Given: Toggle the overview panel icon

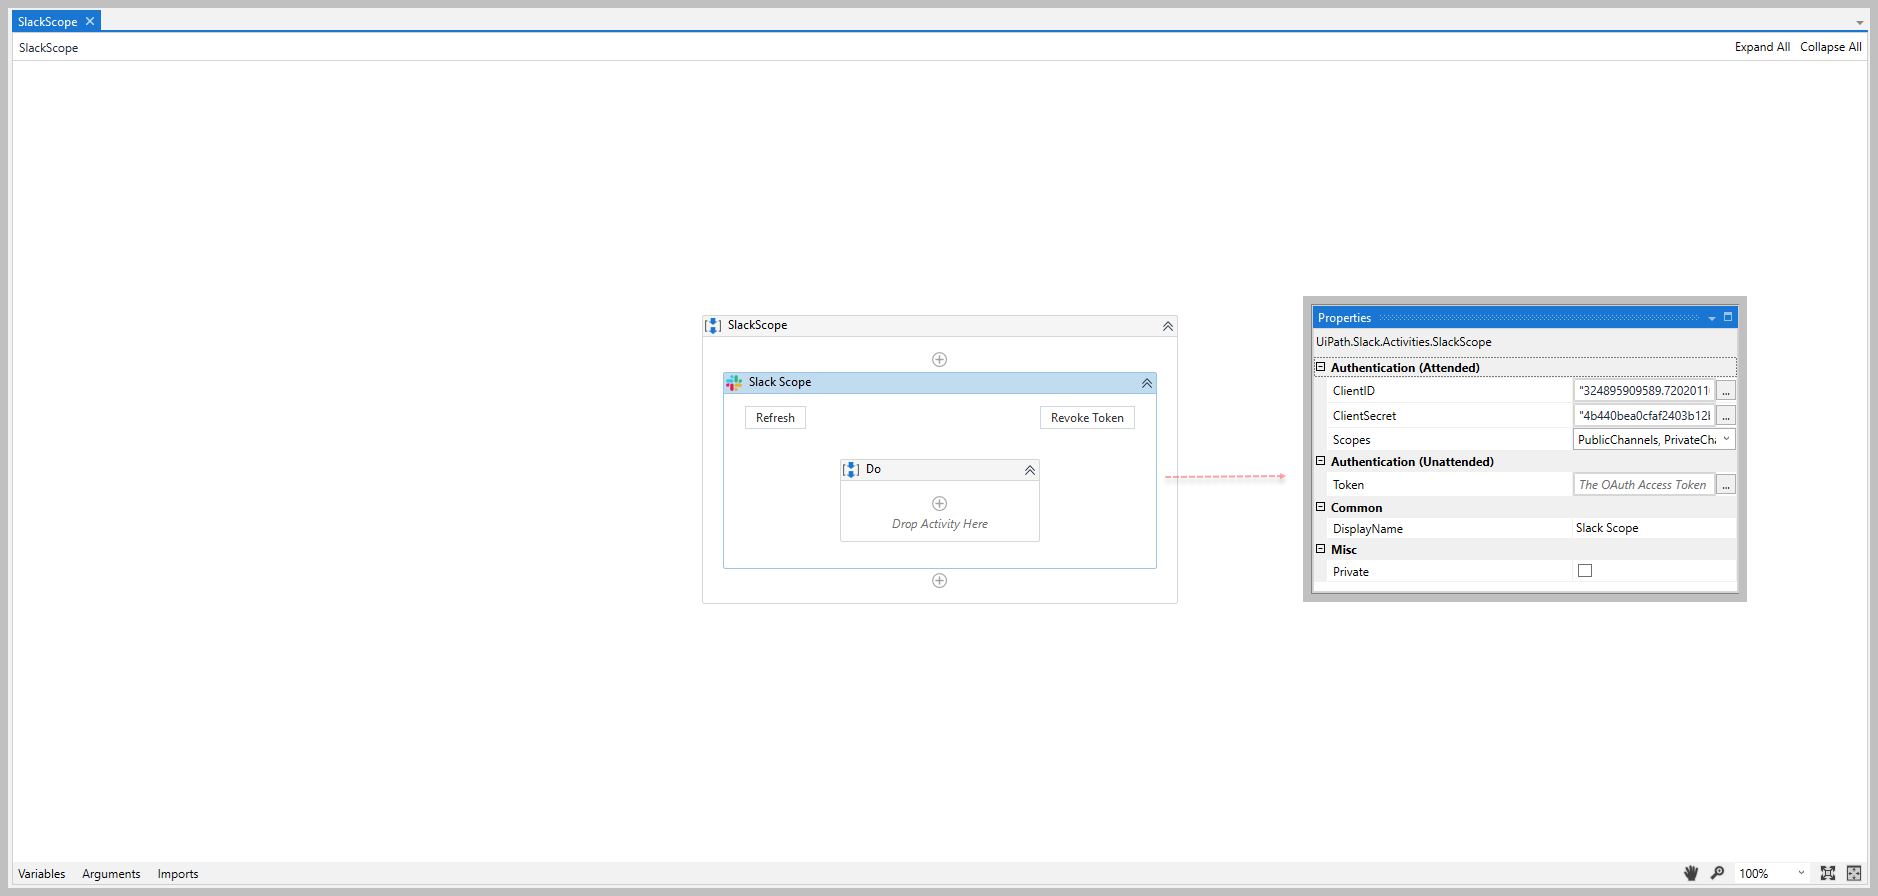Looking at the screenshot, I should click(1854, 873).
